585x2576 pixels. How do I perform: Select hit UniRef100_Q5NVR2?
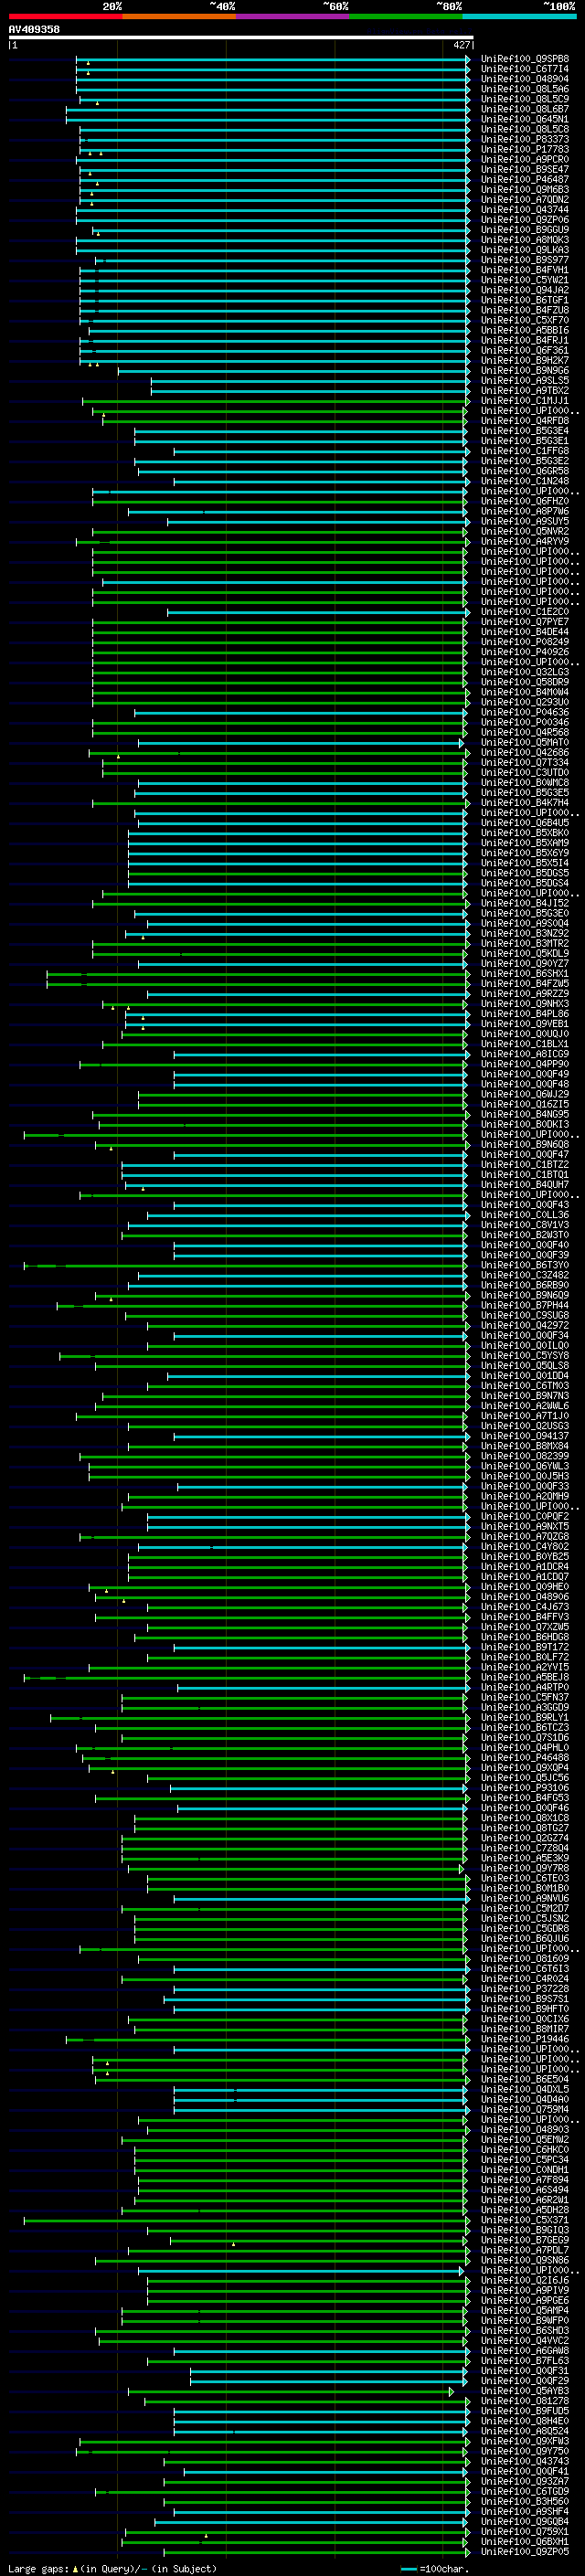pos(525,531)
